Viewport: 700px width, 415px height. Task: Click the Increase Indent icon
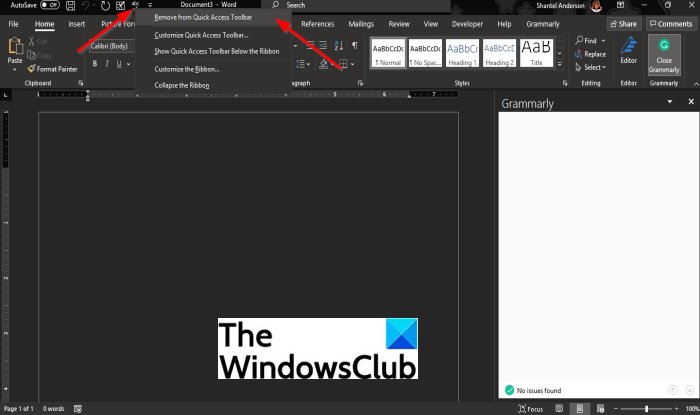click(323, 45)
